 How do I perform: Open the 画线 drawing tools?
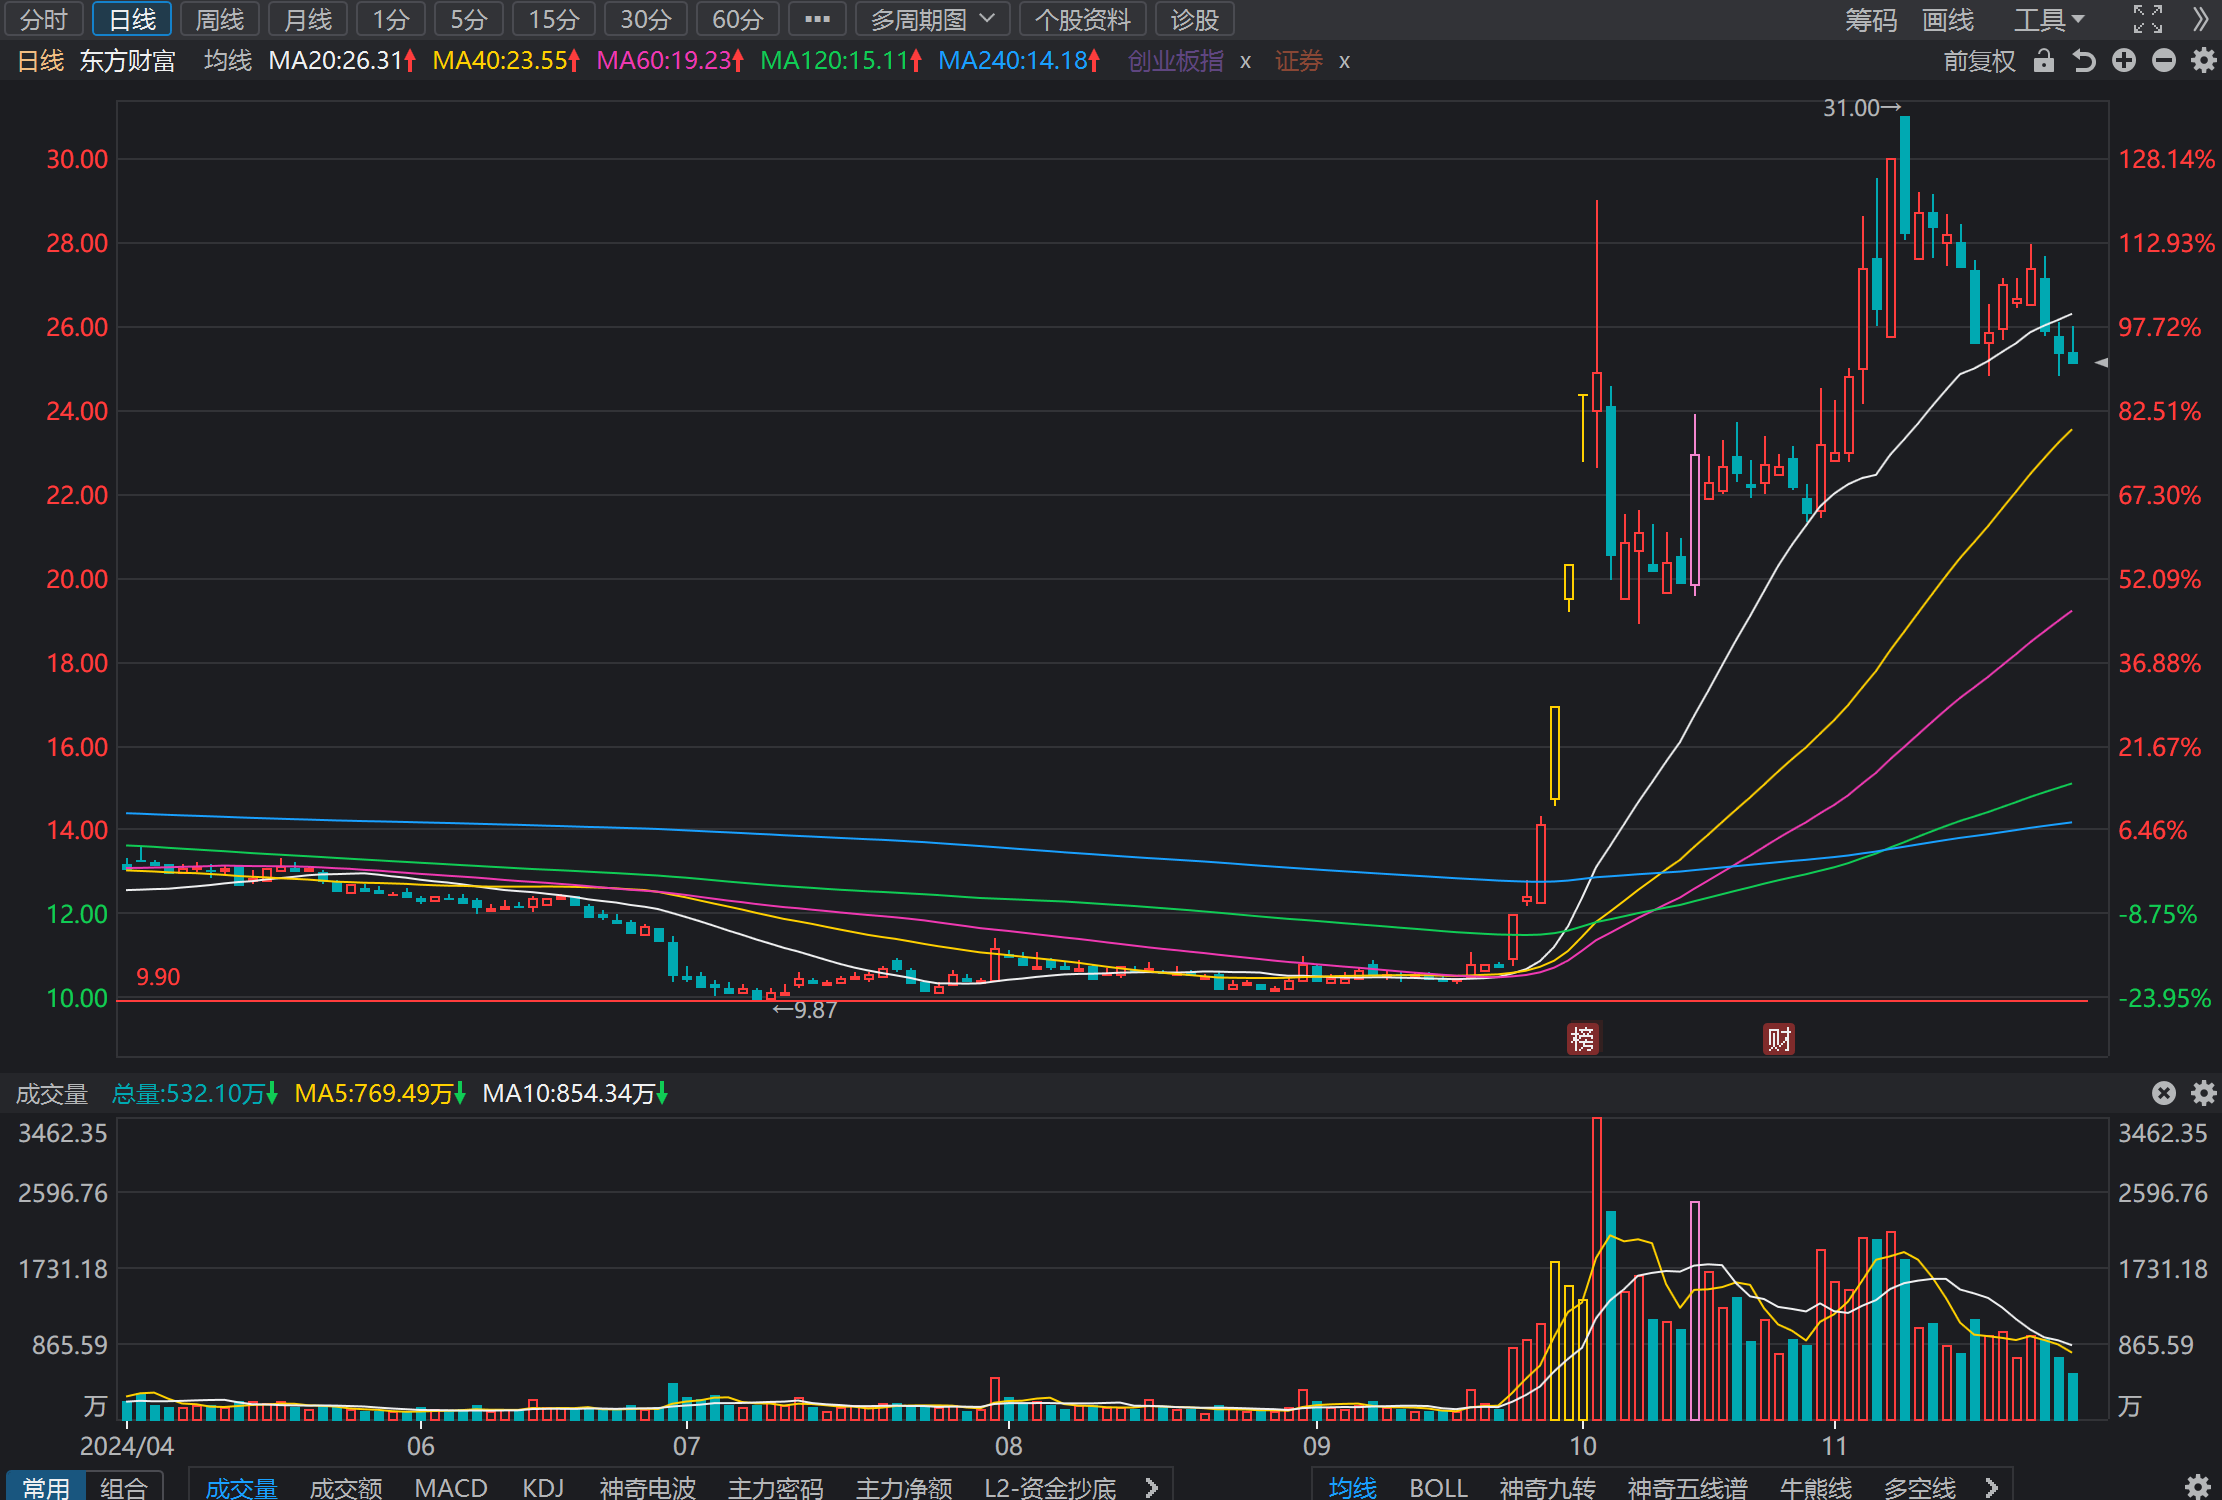click(x=1948, y=19)
